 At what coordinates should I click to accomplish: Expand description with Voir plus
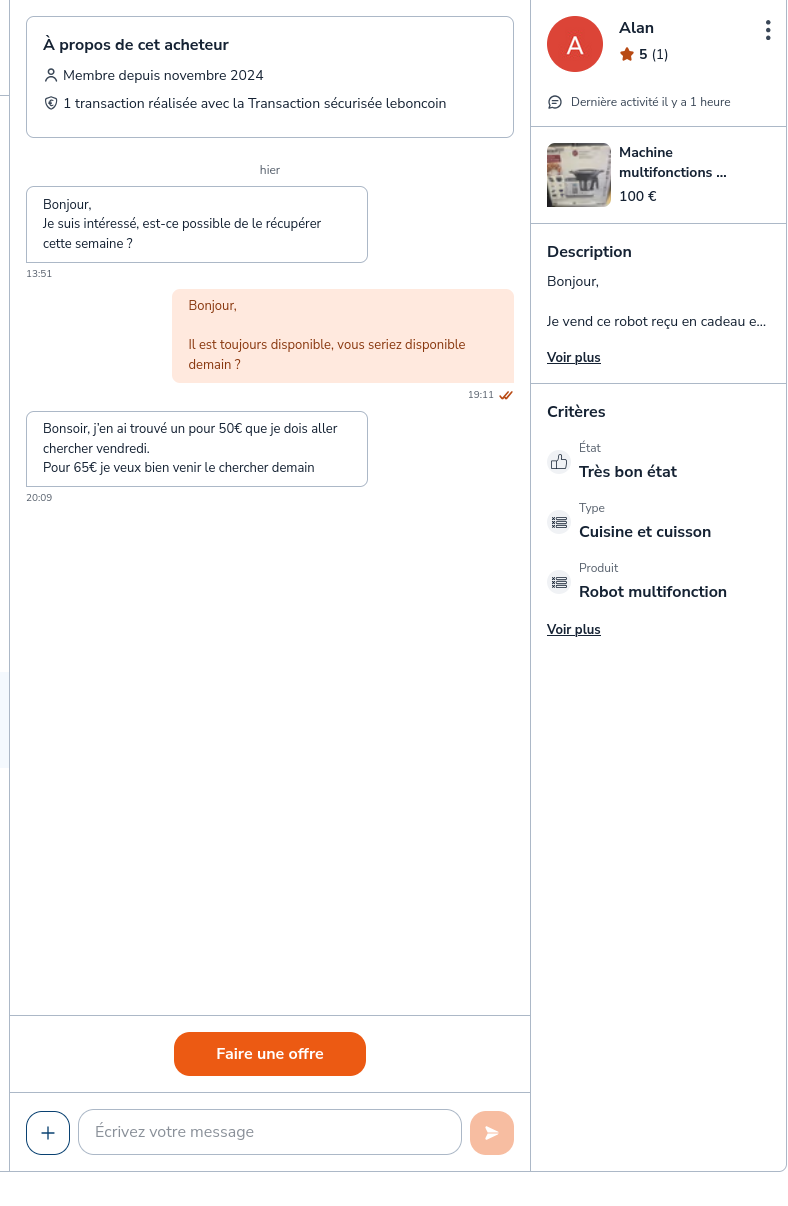[573, 357]
